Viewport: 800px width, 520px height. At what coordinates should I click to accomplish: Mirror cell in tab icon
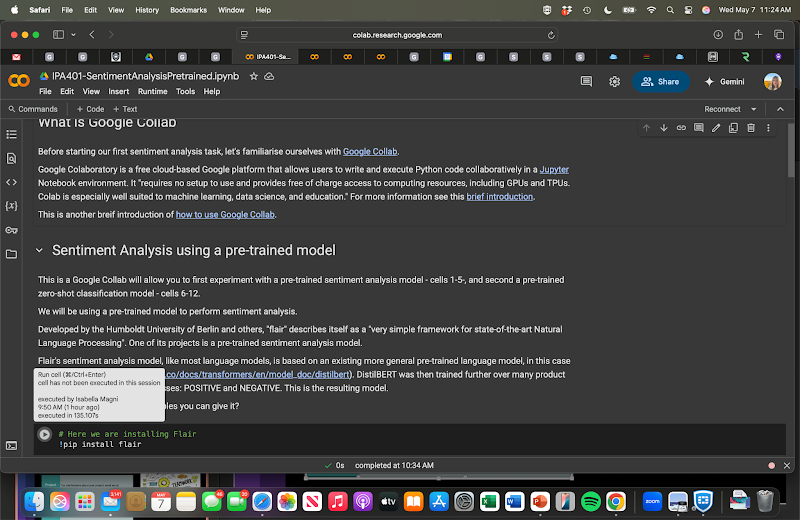(733, 128)
